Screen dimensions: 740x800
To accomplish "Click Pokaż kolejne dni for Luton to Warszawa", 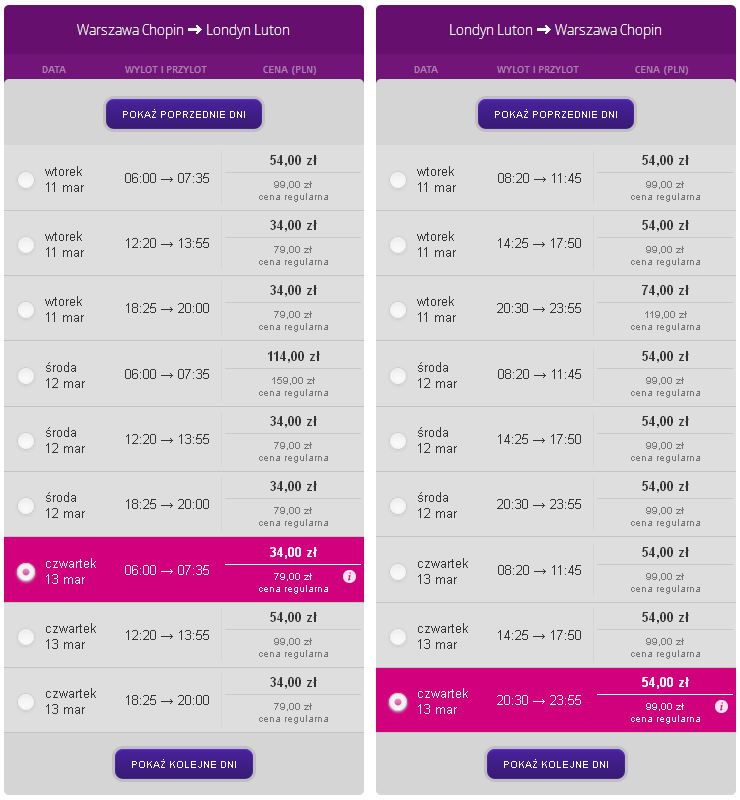I will coord(556,764).
